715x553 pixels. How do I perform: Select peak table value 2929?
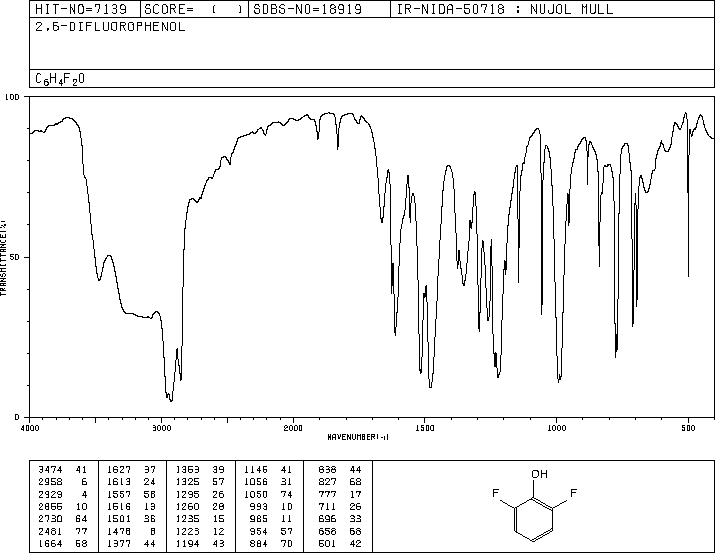50,494
